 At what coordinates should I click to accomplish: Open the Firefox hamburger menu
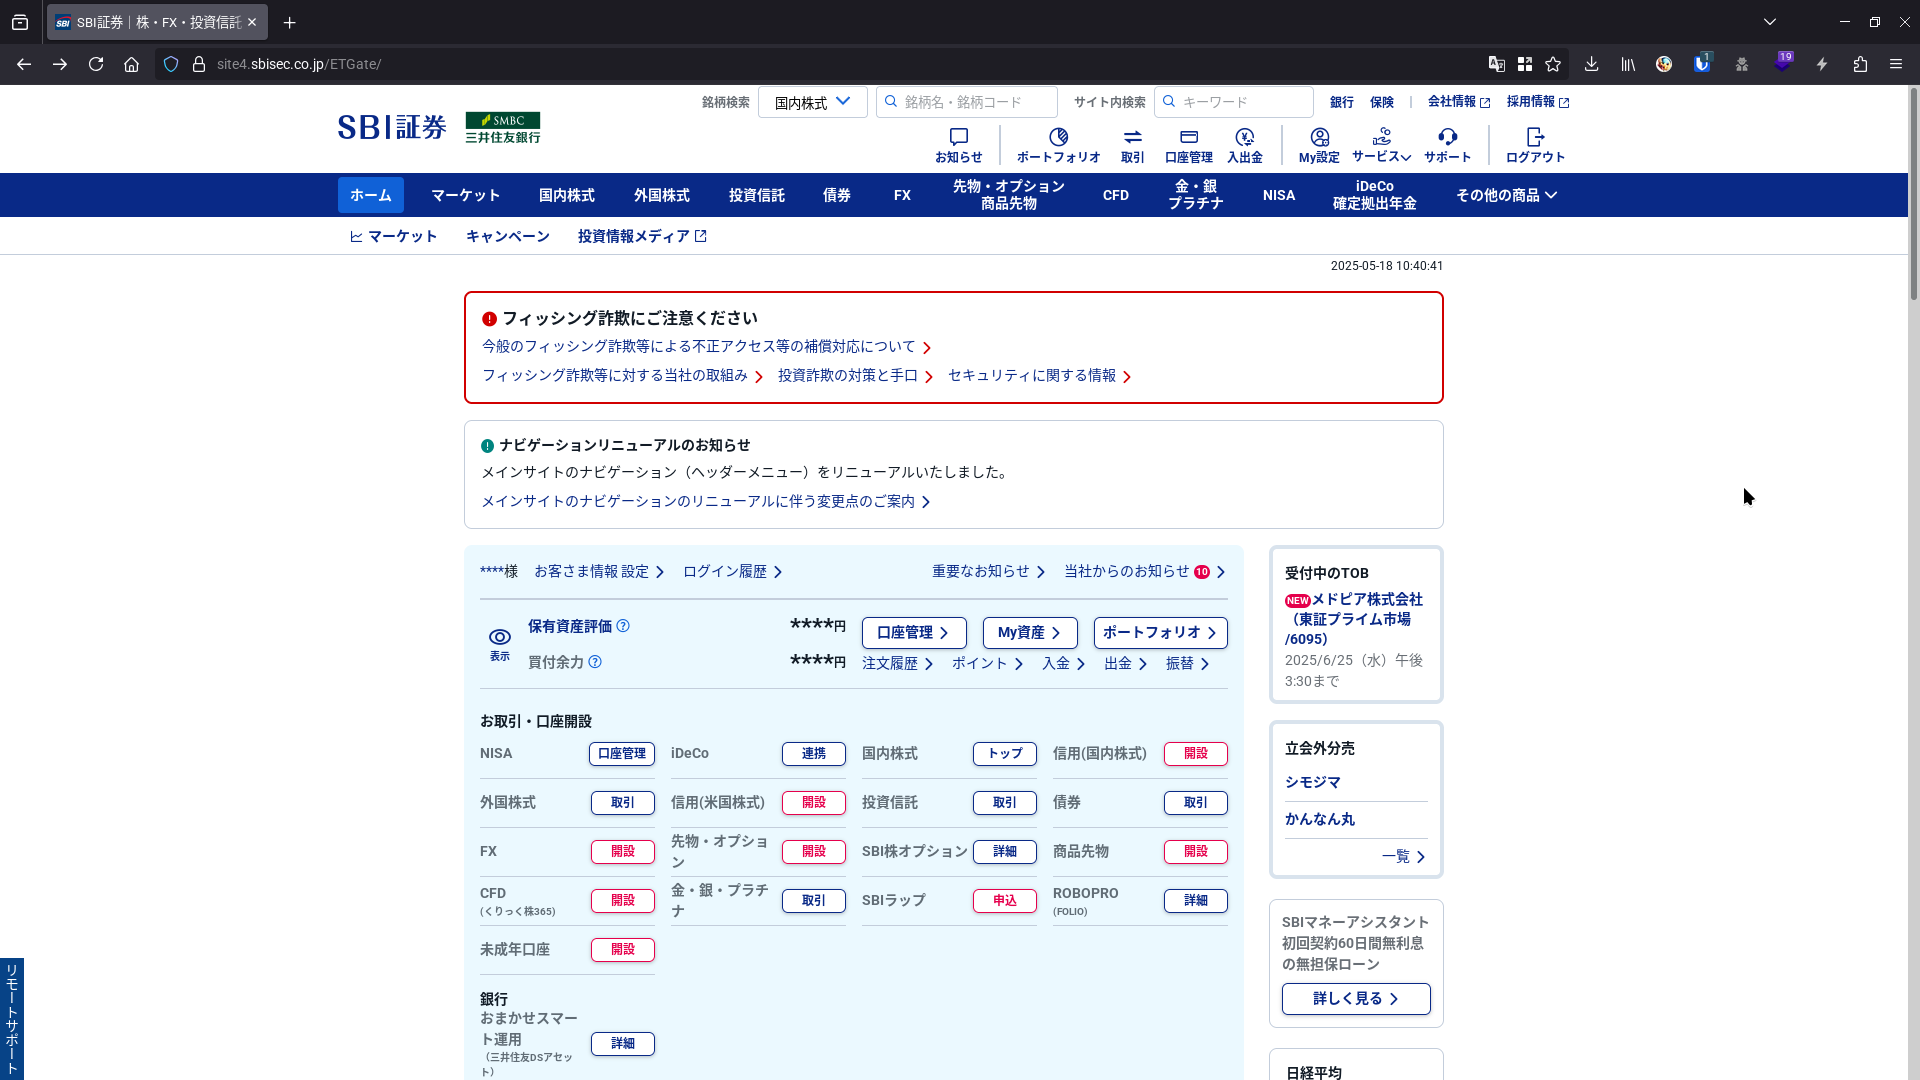point(1896,64)
